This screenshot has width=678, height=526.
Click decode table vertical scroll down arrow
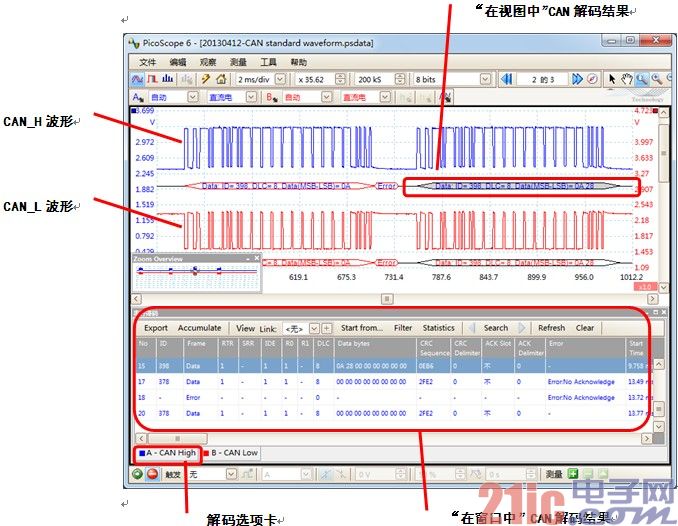coord(658,427)
